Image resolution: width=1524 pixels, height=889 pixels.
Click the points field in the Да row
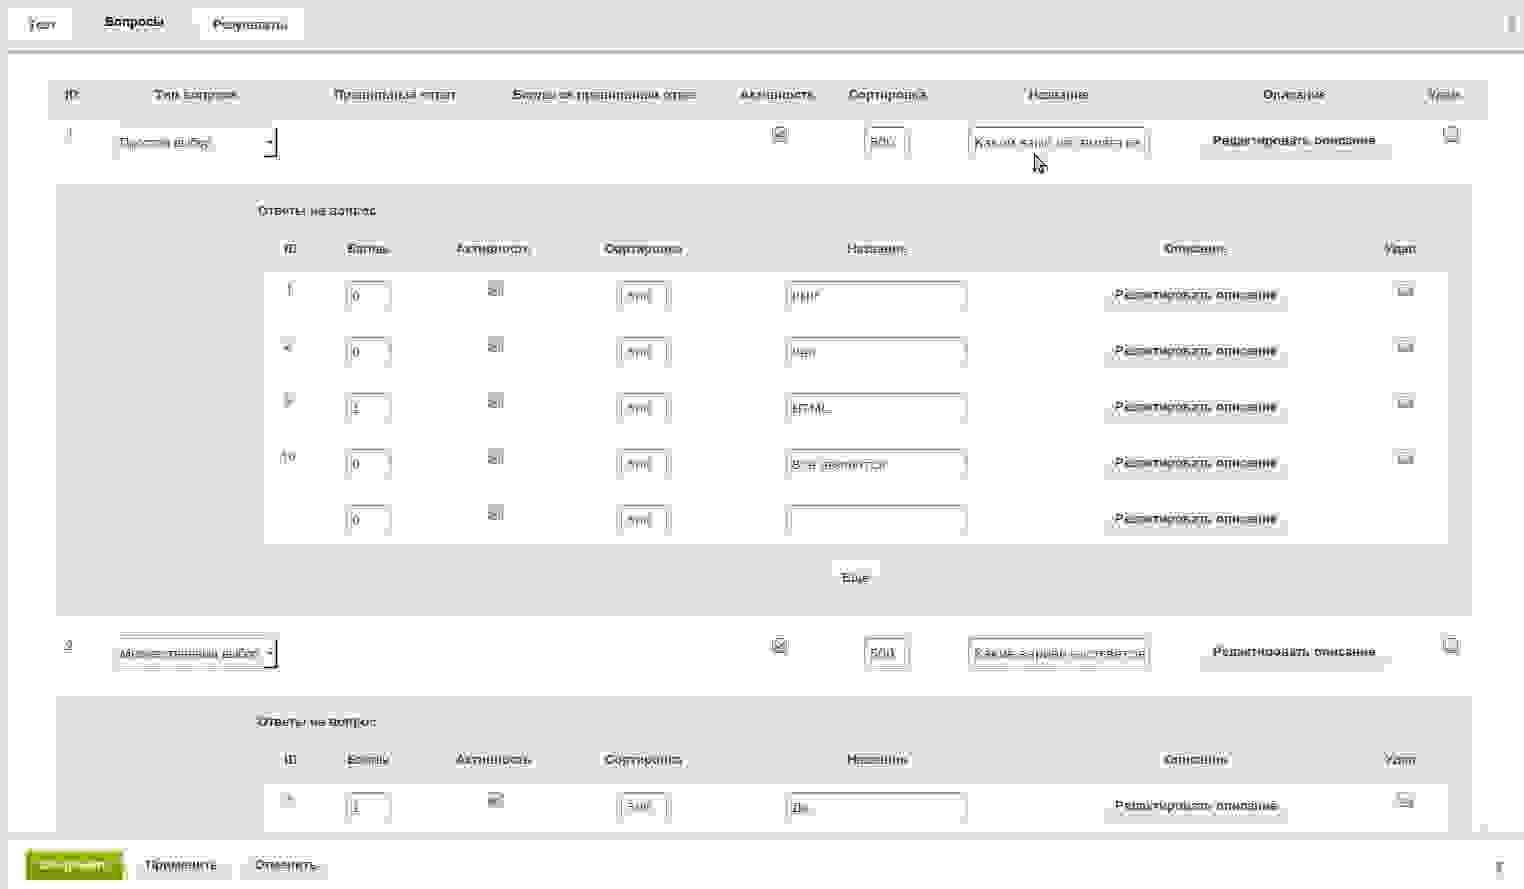(x=367, y=807)
